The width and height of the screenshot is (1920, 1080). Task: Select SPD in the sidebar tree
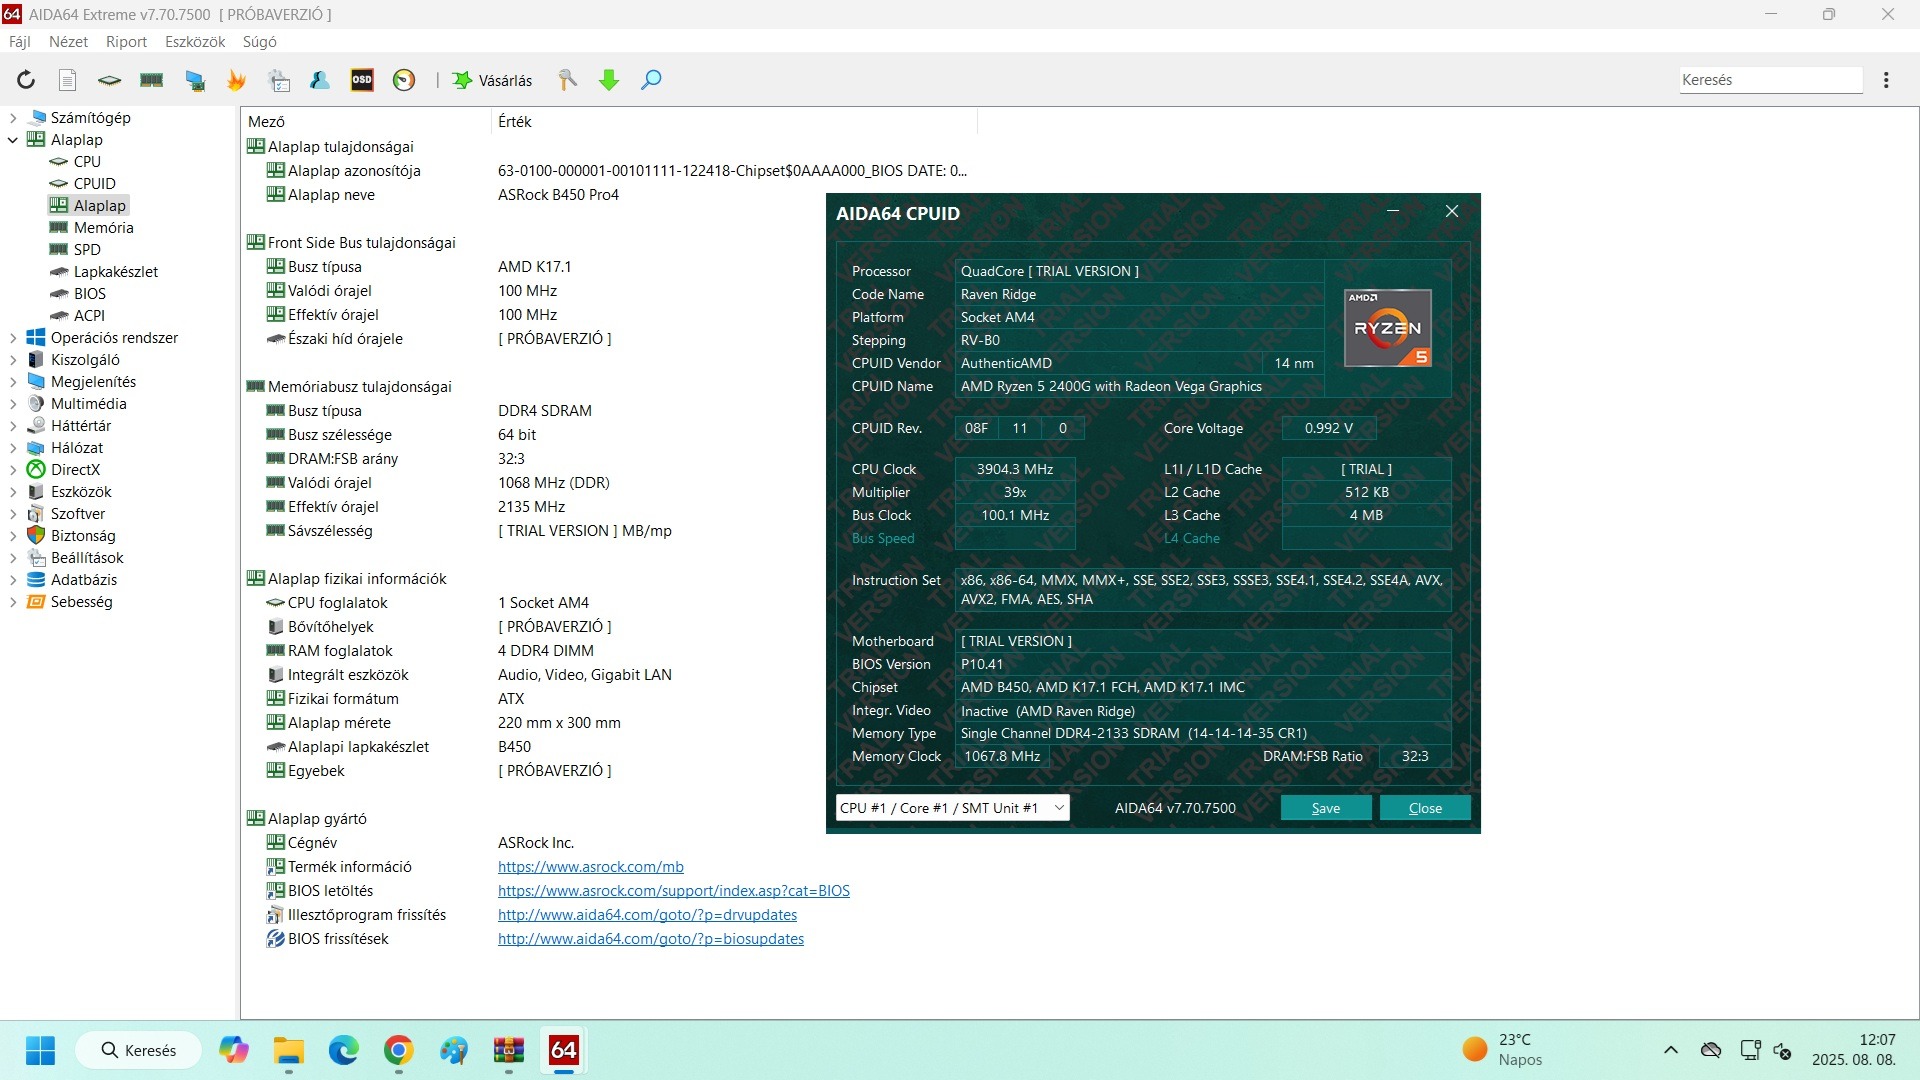[87, 250]
